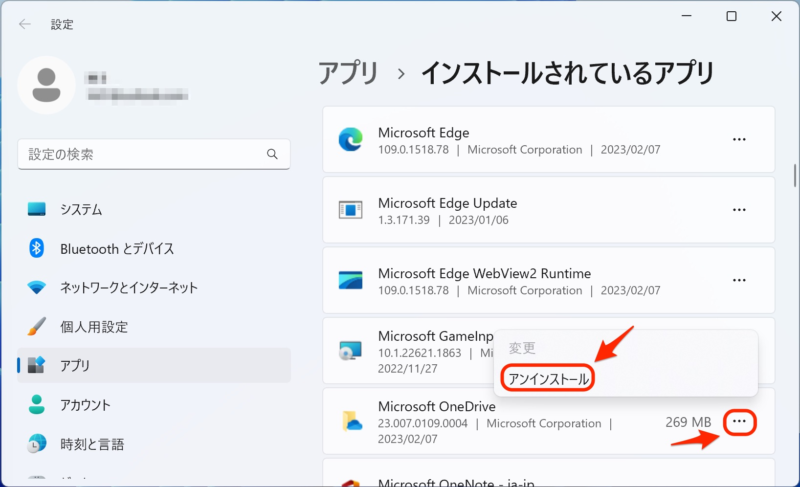Image resolution: width=800 pixels, height=487 pixels.
Task: Click the vertical scrollbar thumb
Action: (795, 175)
